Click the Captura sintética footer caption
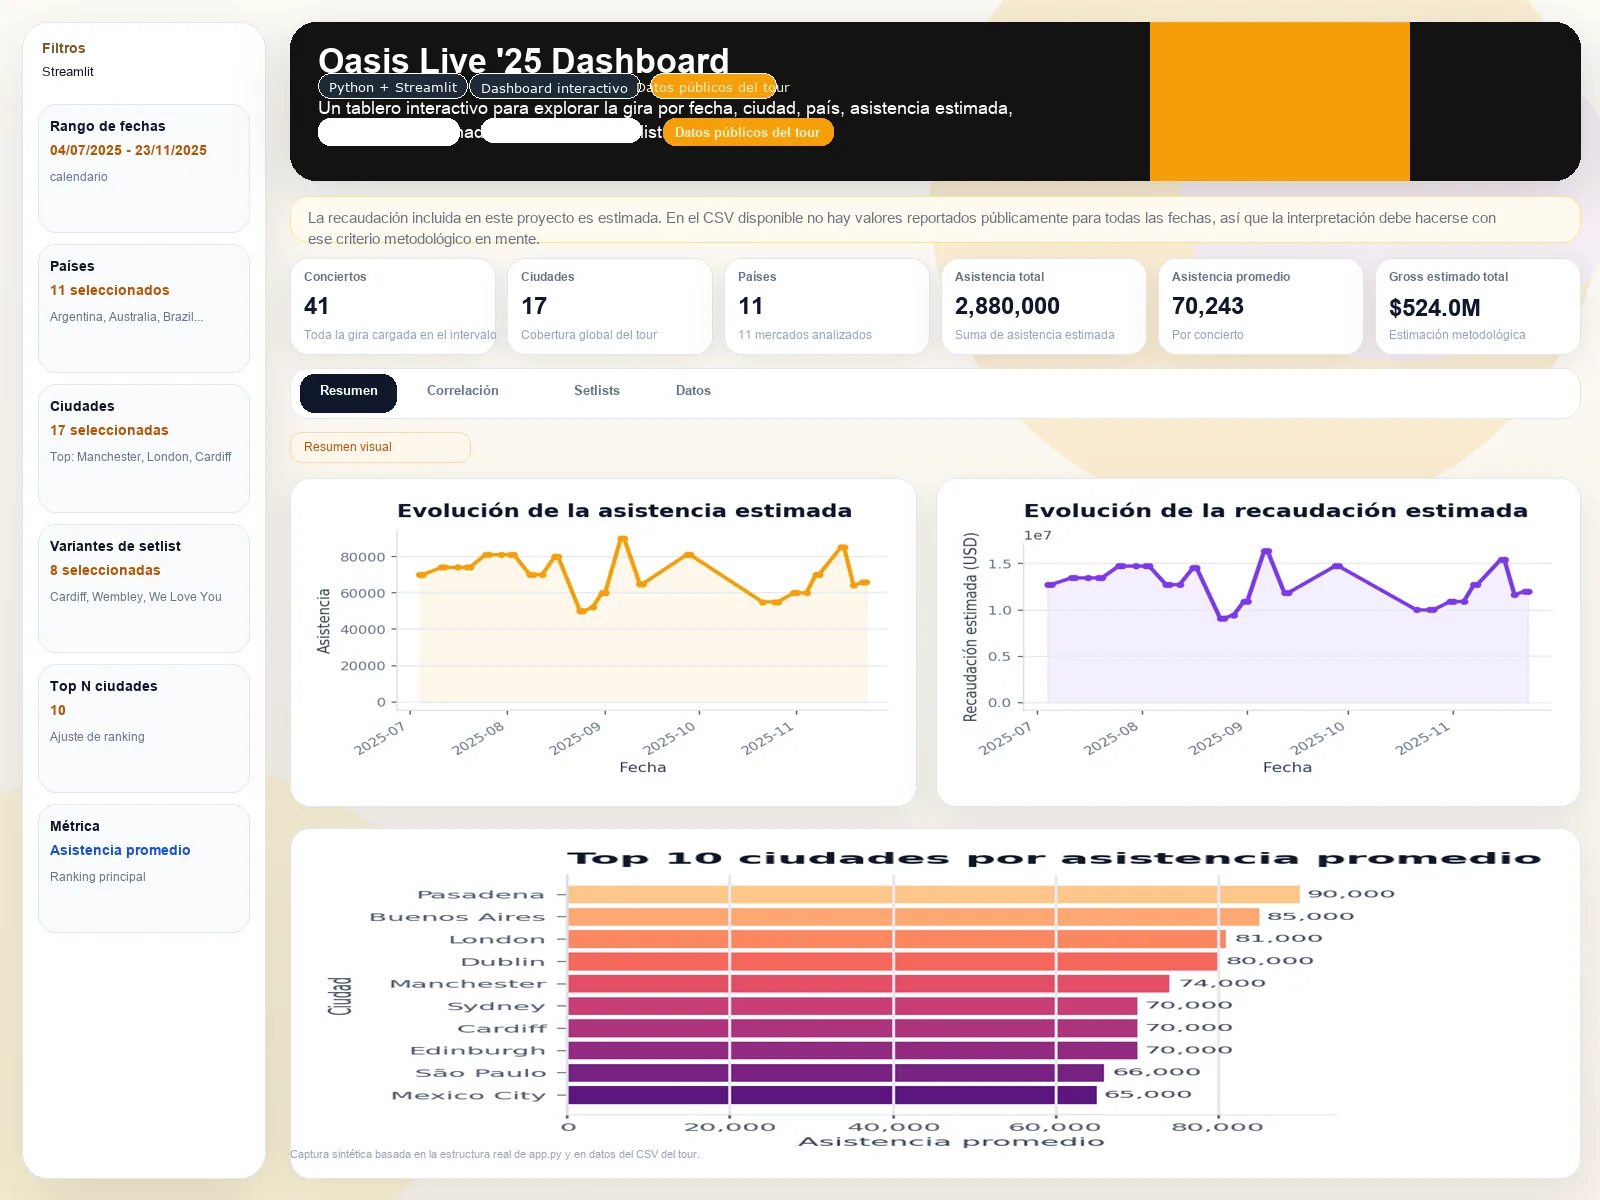Viewport: 1600px width, 1200px height. tap(494, 1154)
